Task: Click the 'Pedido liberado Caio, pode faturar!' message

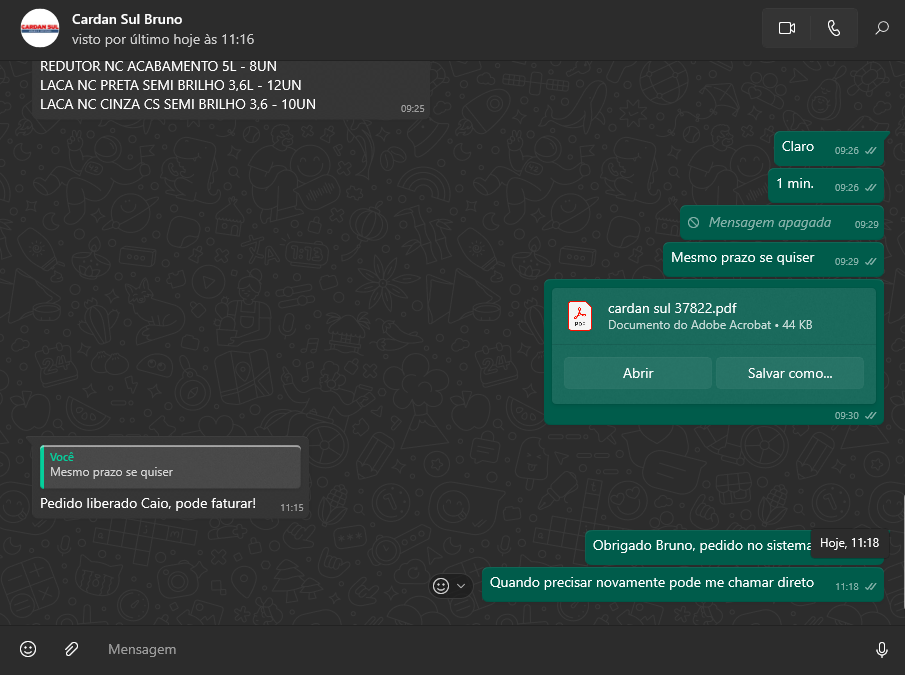Action: point(148,503)
